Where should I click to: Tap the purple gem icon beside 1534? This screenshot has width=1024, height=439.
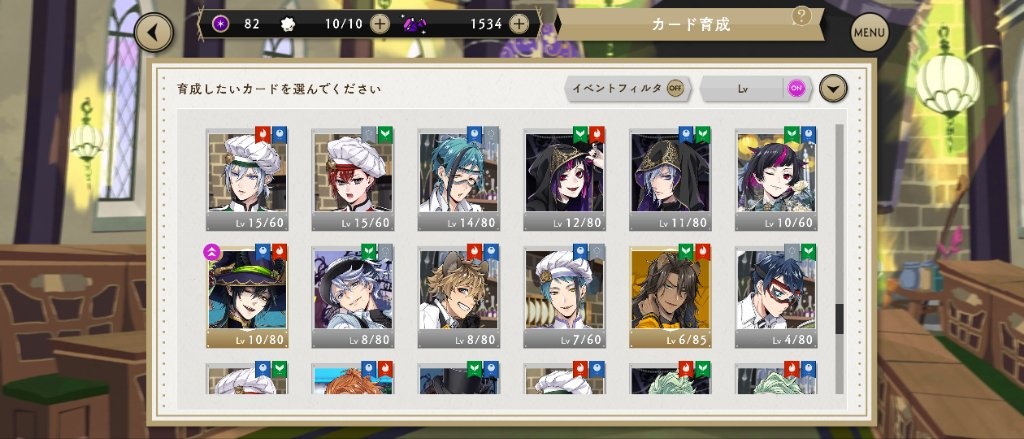415,24
